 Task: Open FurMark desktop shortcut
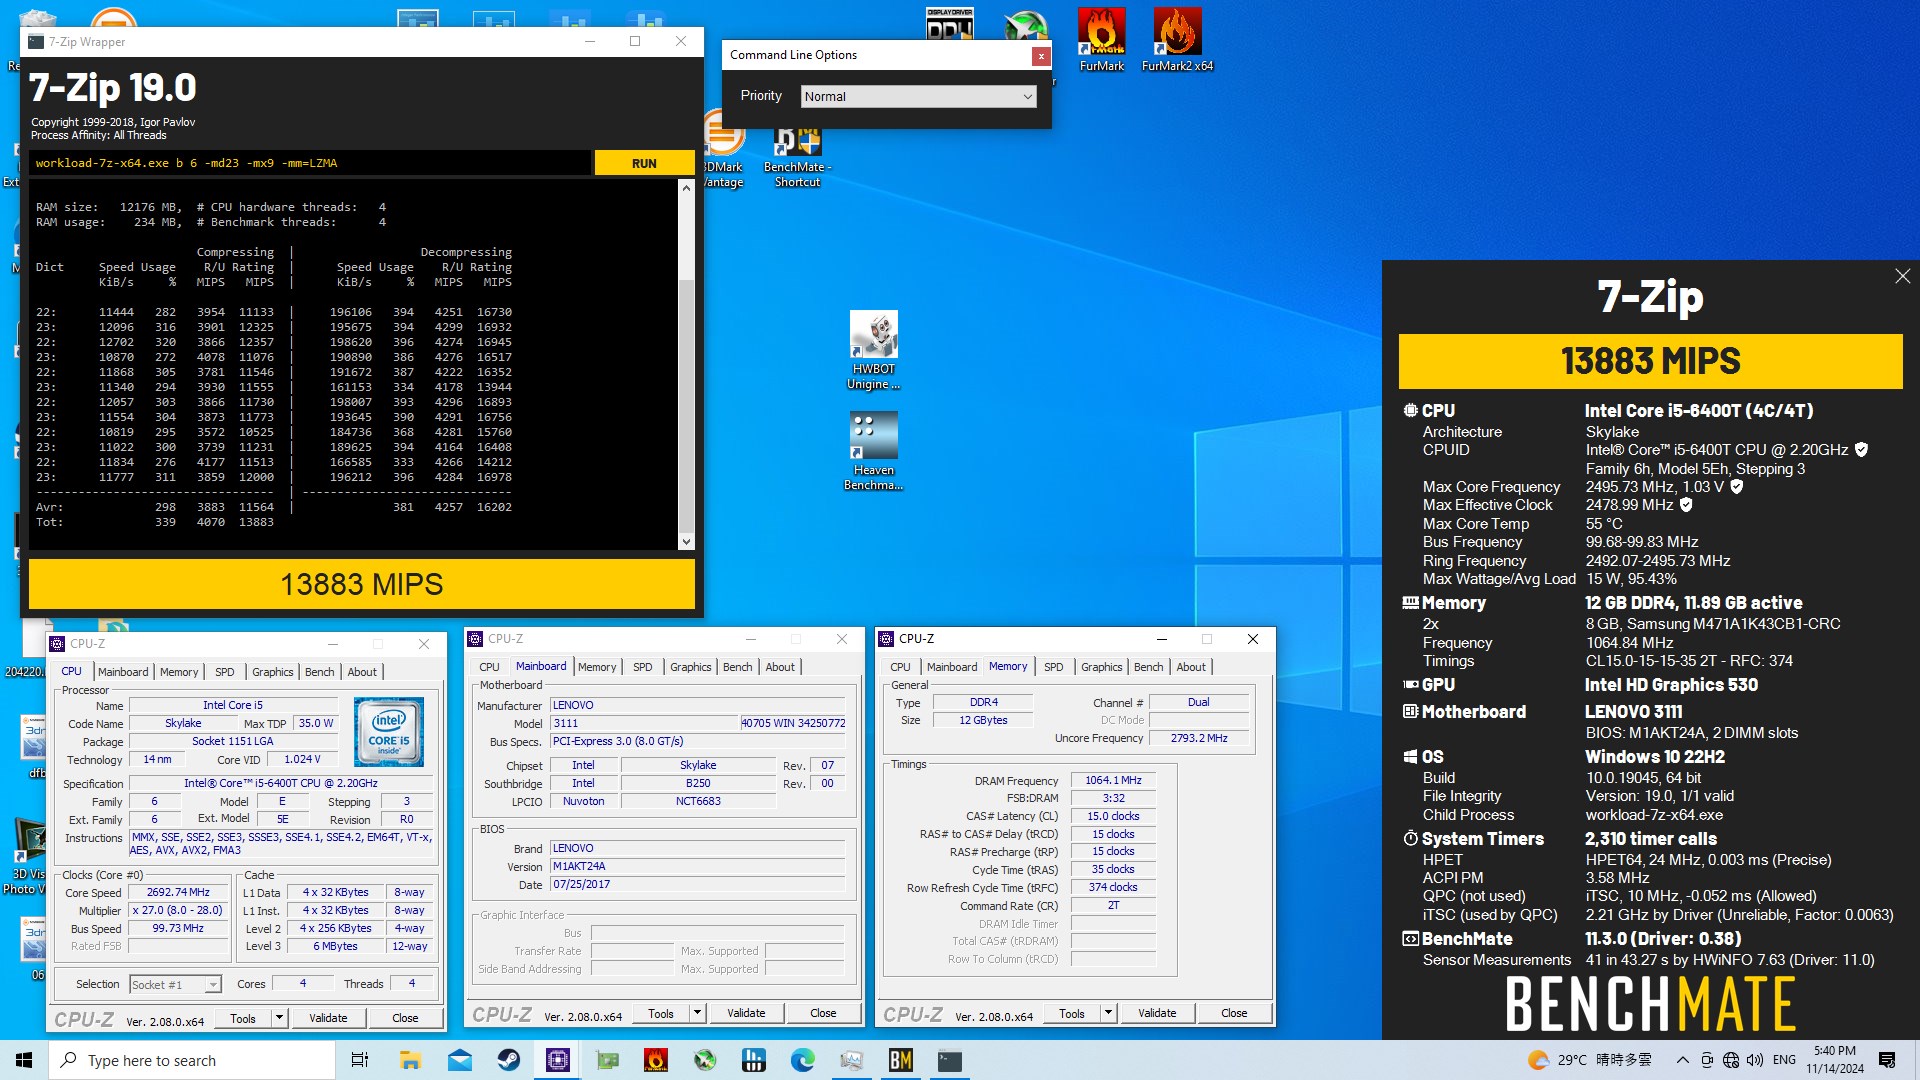(1102, 40)
